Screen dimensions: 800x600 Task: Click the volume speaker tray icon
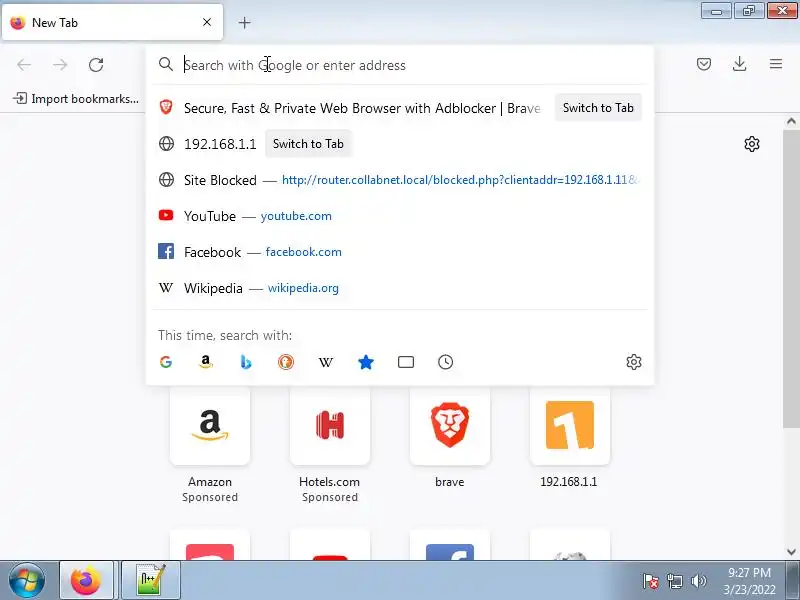pos(698,581)
